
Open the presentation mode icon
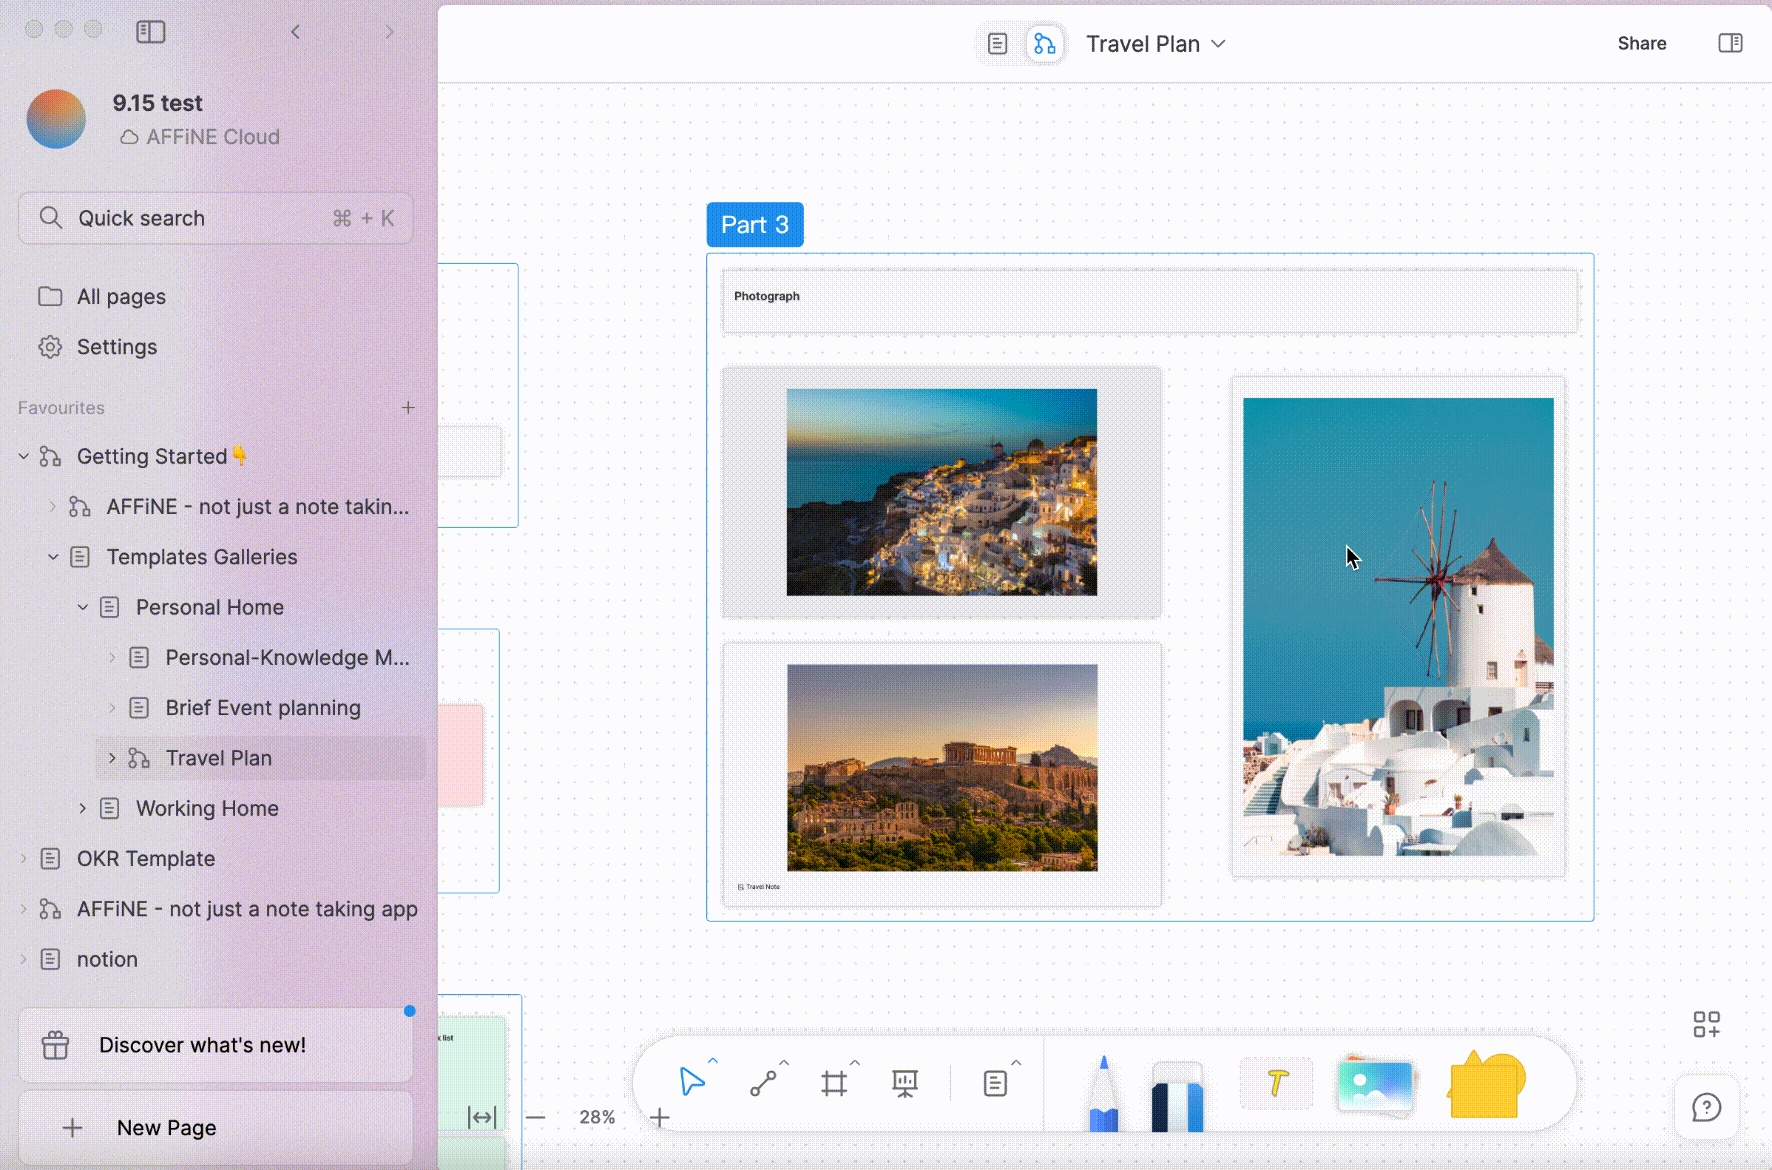point(904,1082)
